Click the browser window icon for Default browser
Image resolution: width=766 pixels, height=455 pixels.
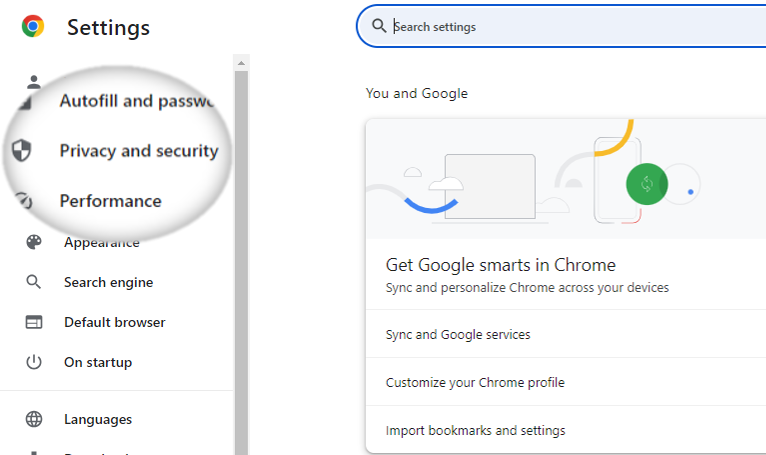(34, 322)
